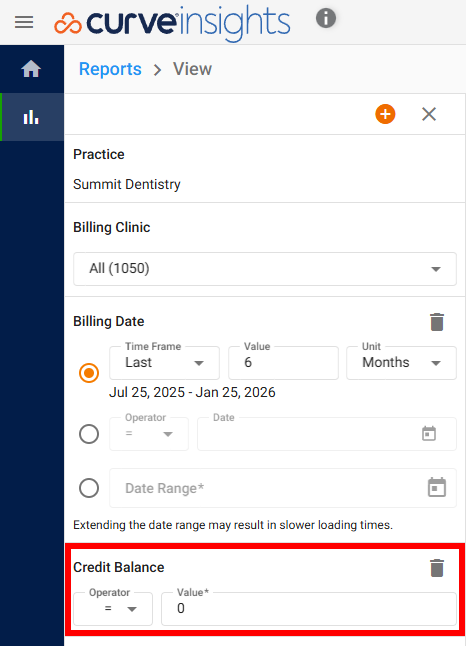
Task: Navigate to Reports breadcrumb link
Action: (110, 69)
